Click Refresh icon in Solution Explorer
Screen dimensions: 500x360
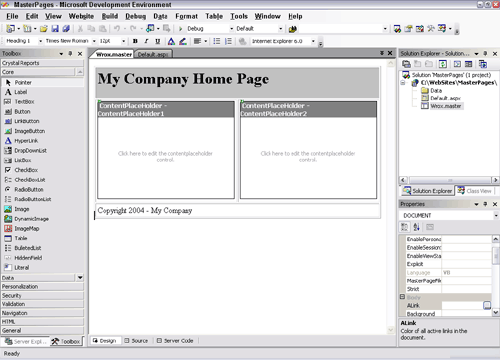tap(443, 64)
